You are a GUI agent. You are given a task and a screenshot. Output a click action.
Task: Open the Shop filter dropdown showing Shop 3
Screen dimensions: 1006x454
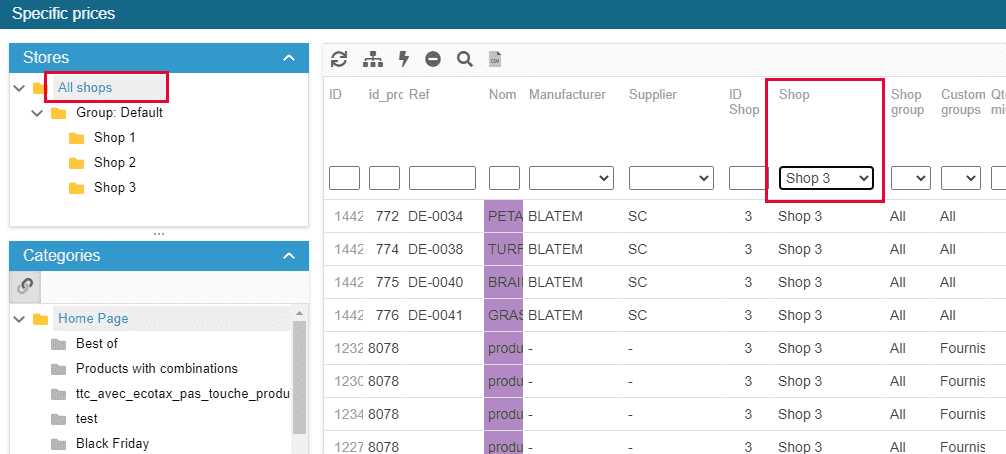[826, 178]
